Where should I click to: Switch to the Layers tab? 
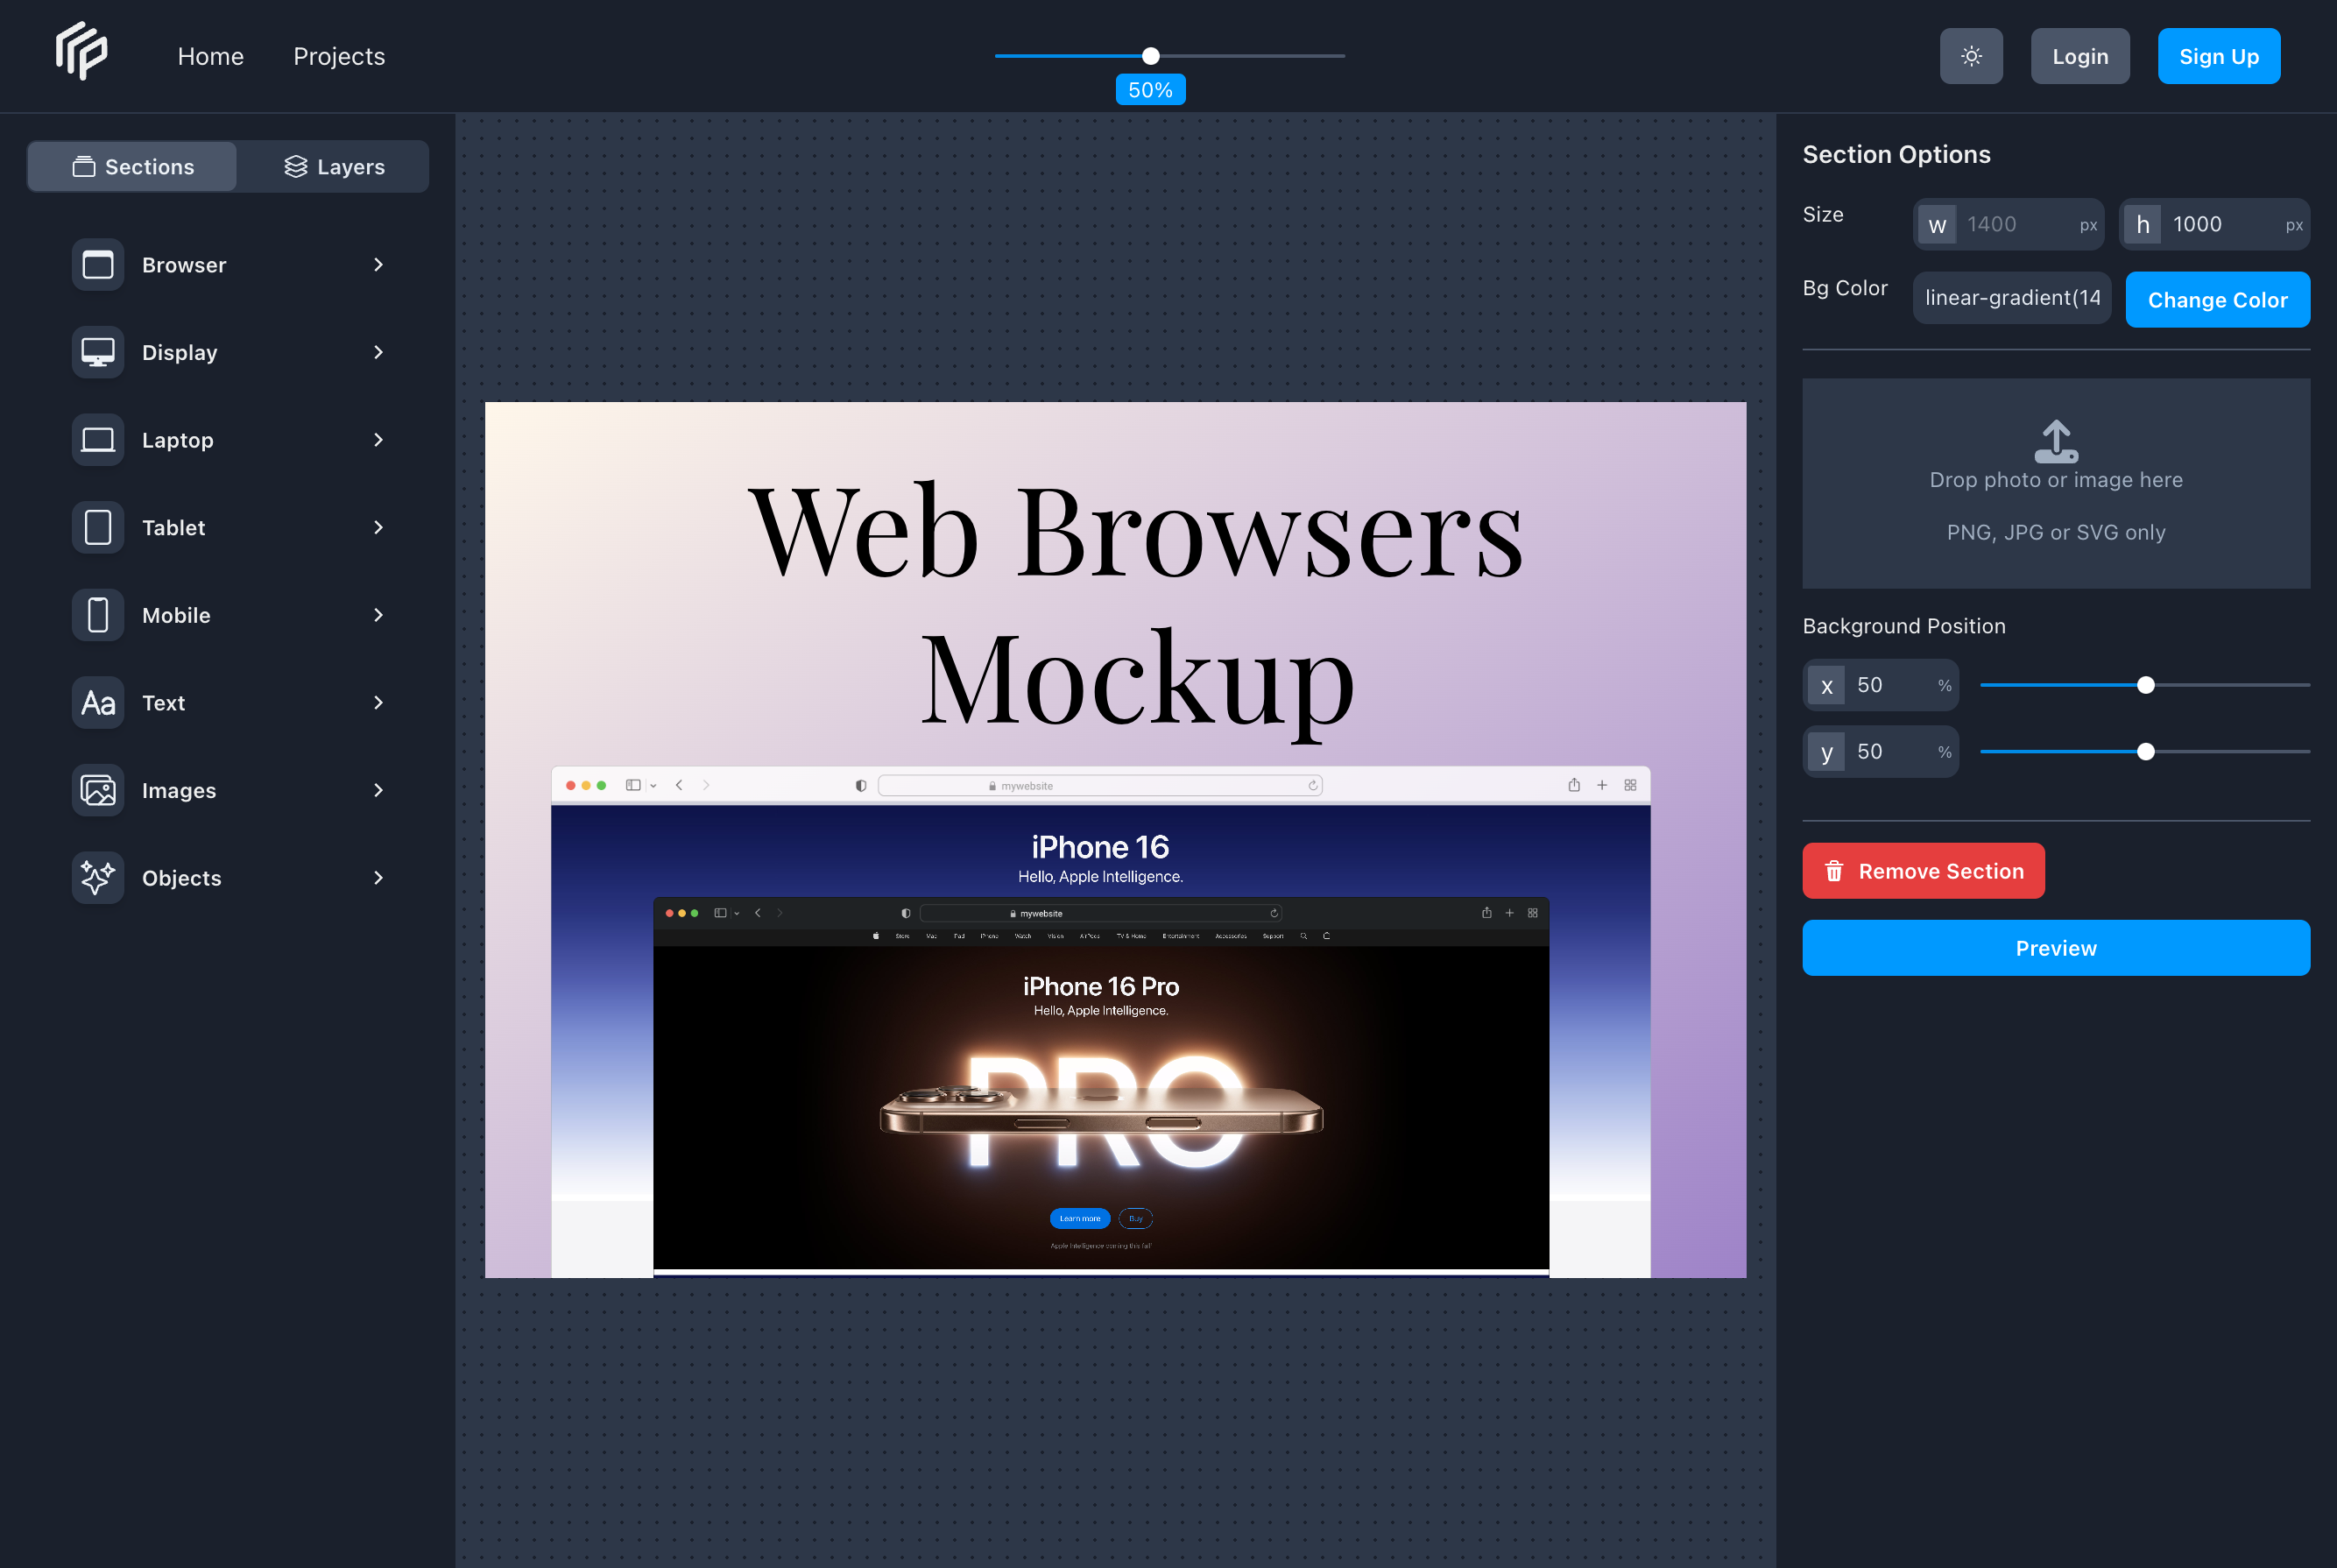pos(333,166)
